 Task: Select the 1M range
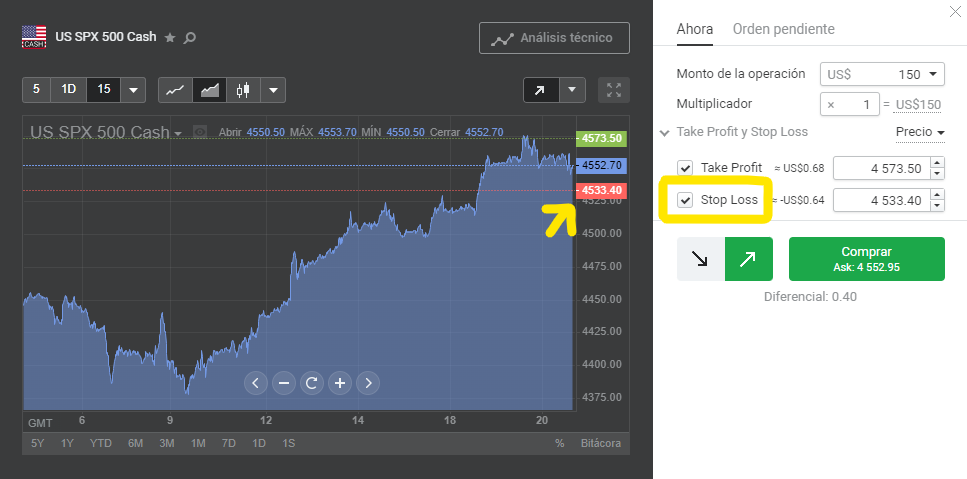(198, 443)
